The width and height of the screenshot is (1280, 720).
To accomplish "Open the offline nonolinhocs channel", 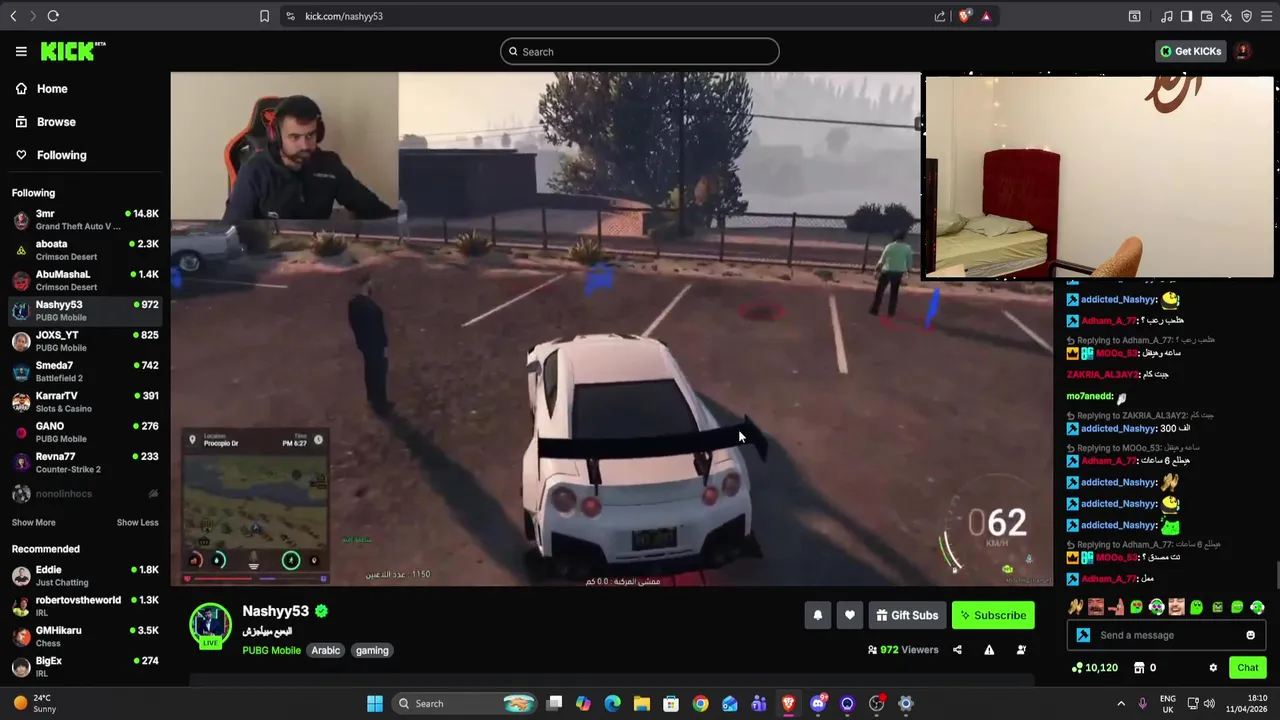I will point(85,494).
